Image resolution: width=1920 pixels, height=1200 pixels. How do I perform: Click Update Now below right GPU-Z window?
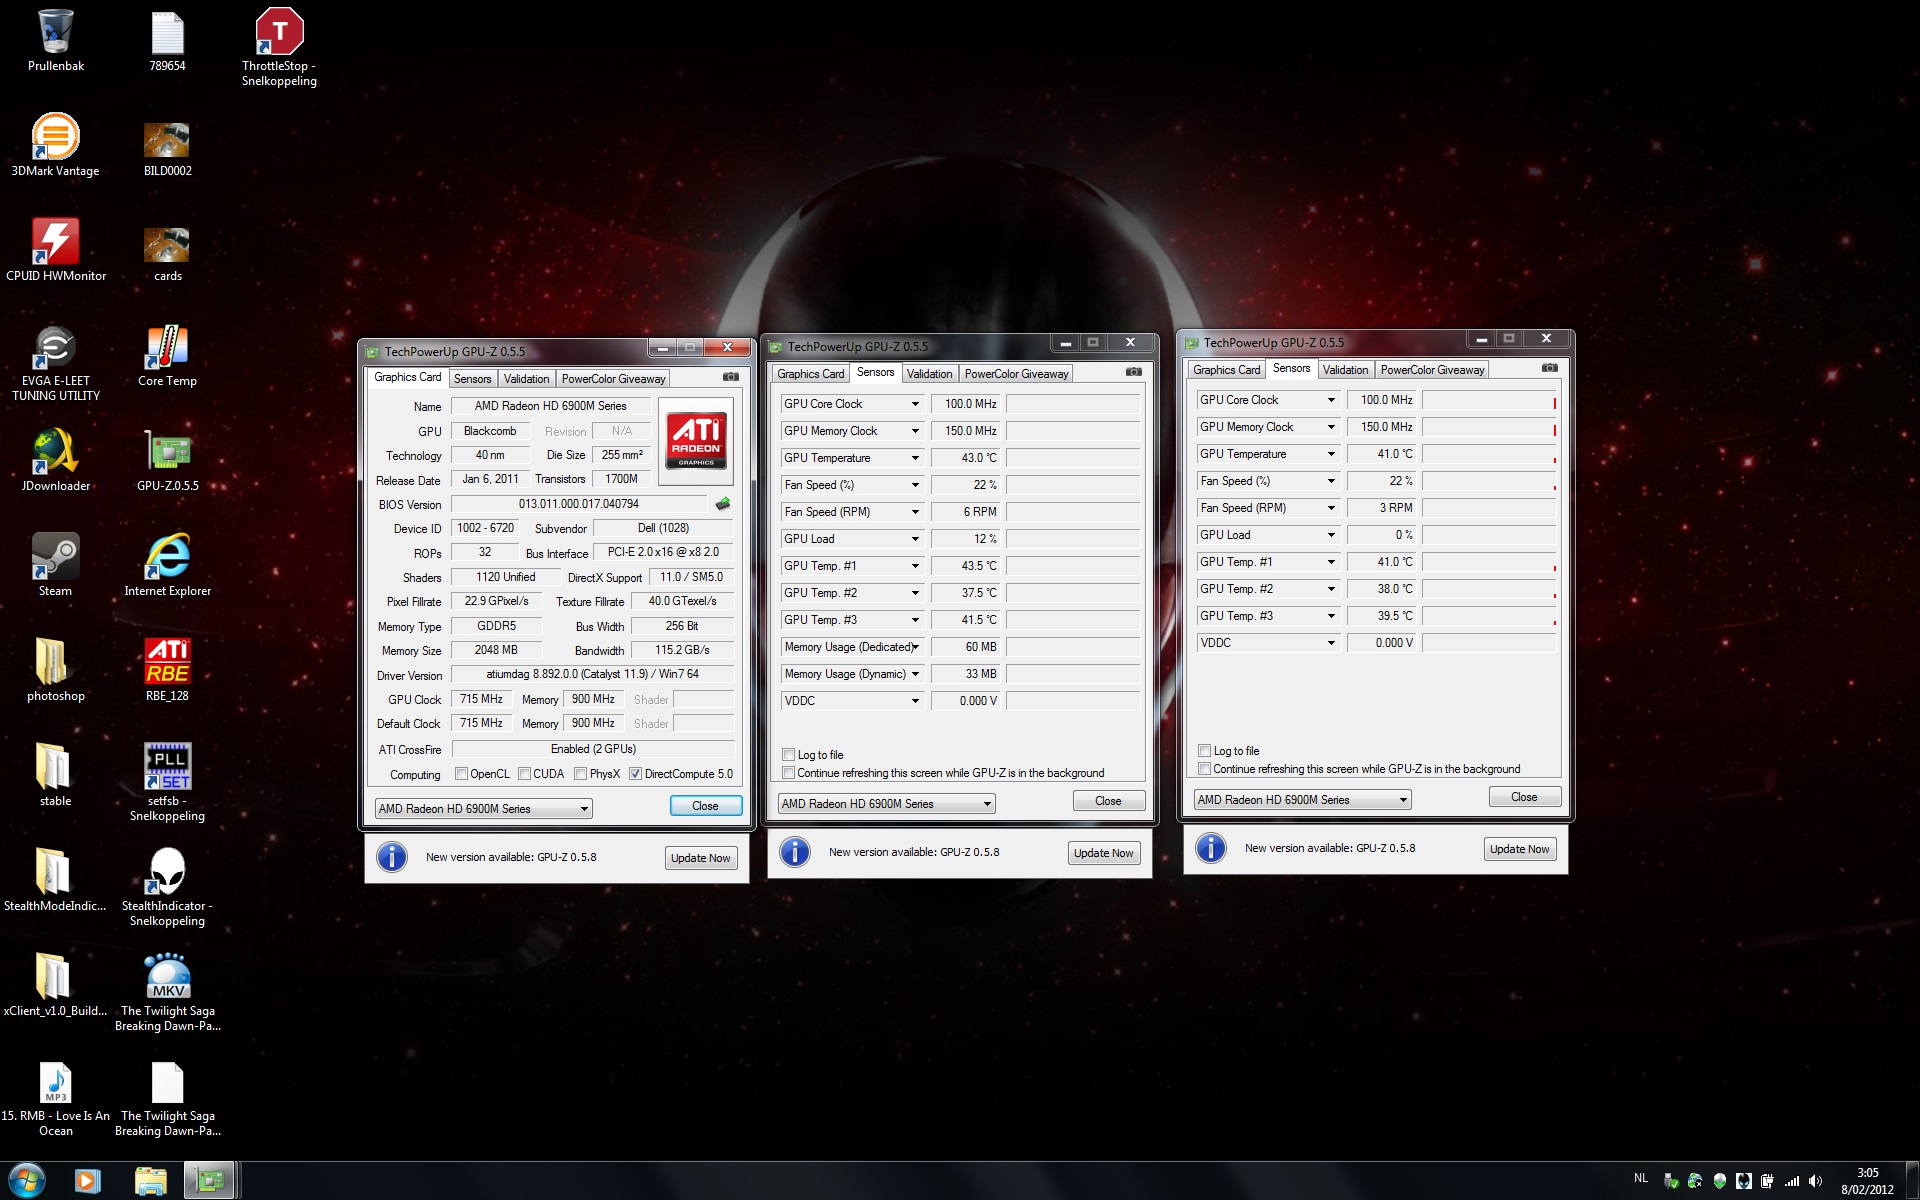click(1519, 849)
